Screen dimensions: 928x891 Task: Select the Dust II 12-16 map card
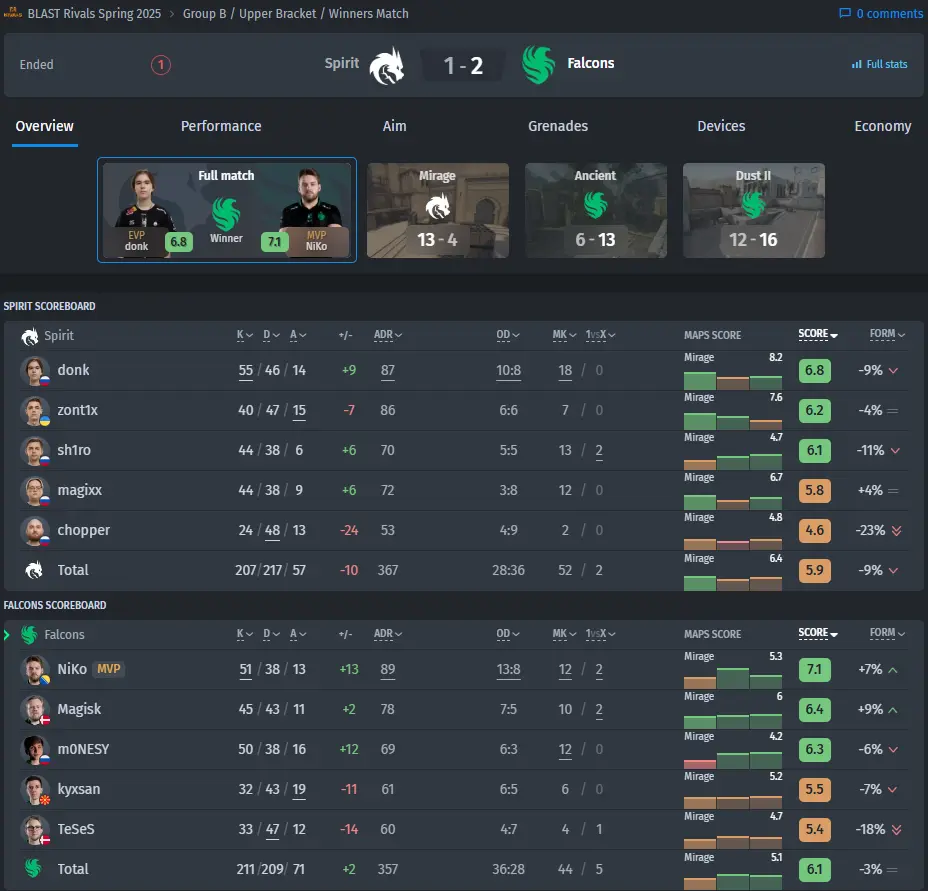[x=753, y=210]
